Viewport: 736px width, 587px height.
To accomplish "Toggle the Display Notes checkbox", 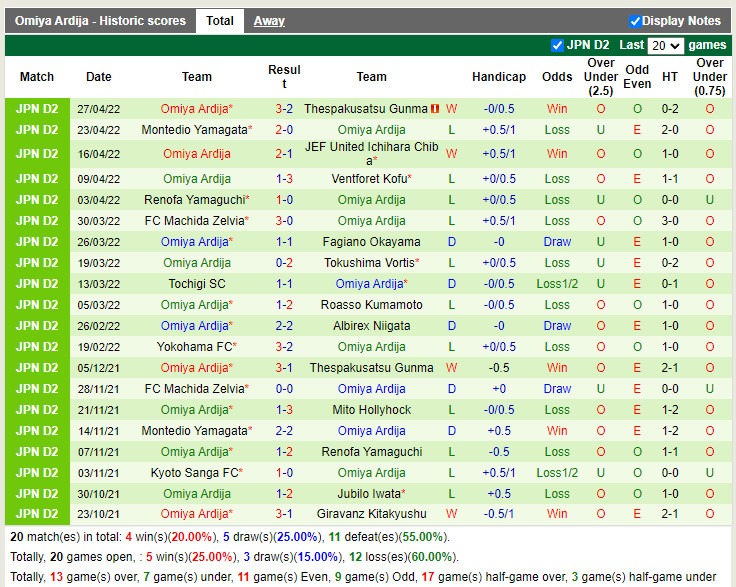I will [635, 21].
